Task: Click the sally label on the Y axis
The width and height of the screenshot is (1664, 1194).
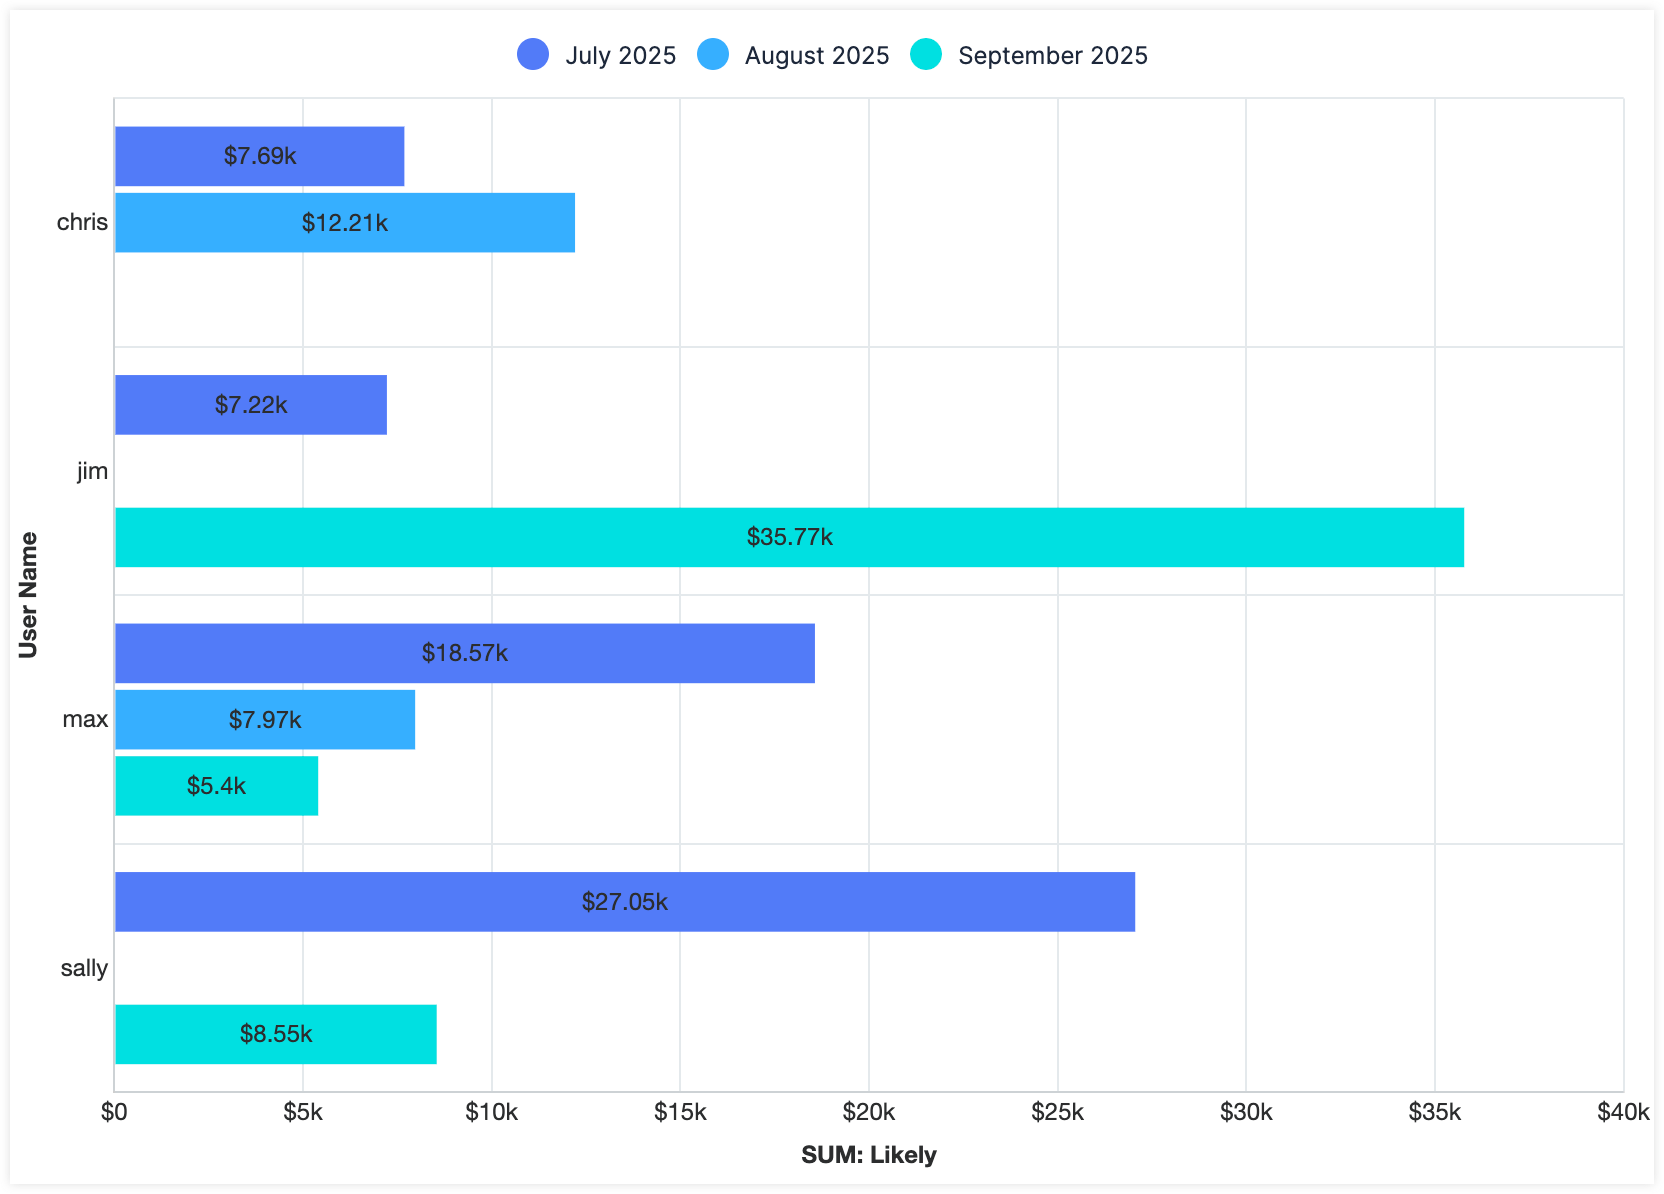Action: click(x=84, y=968)
